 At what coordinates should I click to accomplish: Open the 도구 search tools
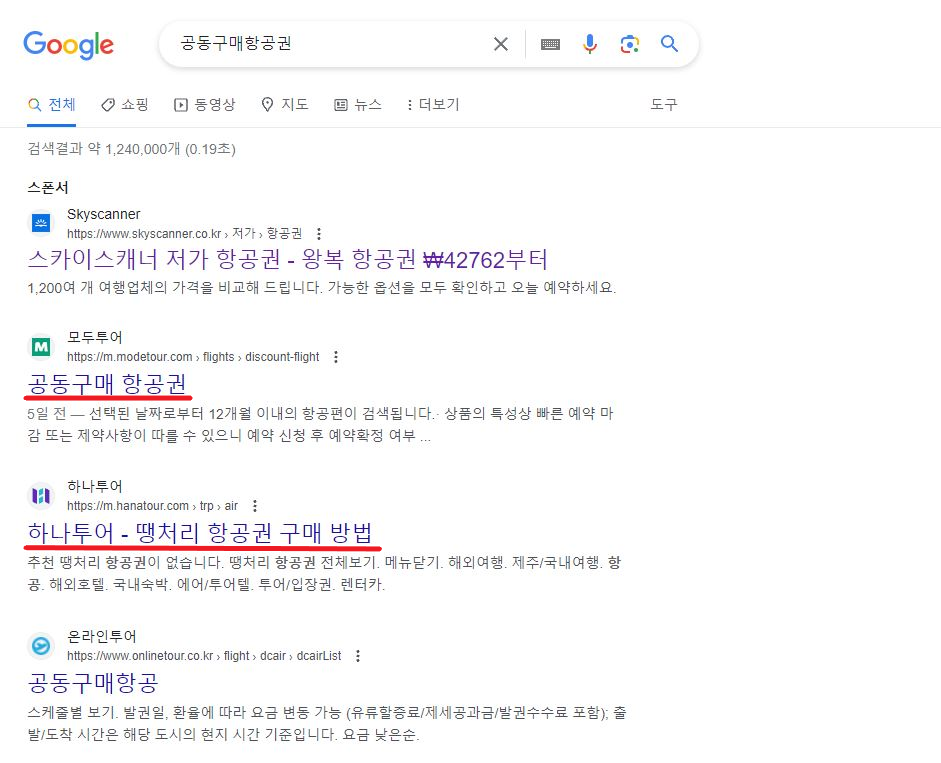point(664,104)
